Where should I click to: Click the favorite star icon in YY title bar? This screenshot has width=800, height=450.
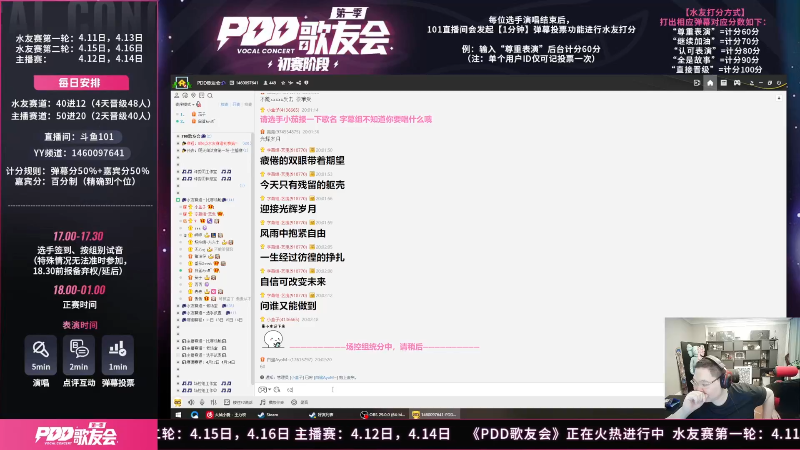click(283, 83)
